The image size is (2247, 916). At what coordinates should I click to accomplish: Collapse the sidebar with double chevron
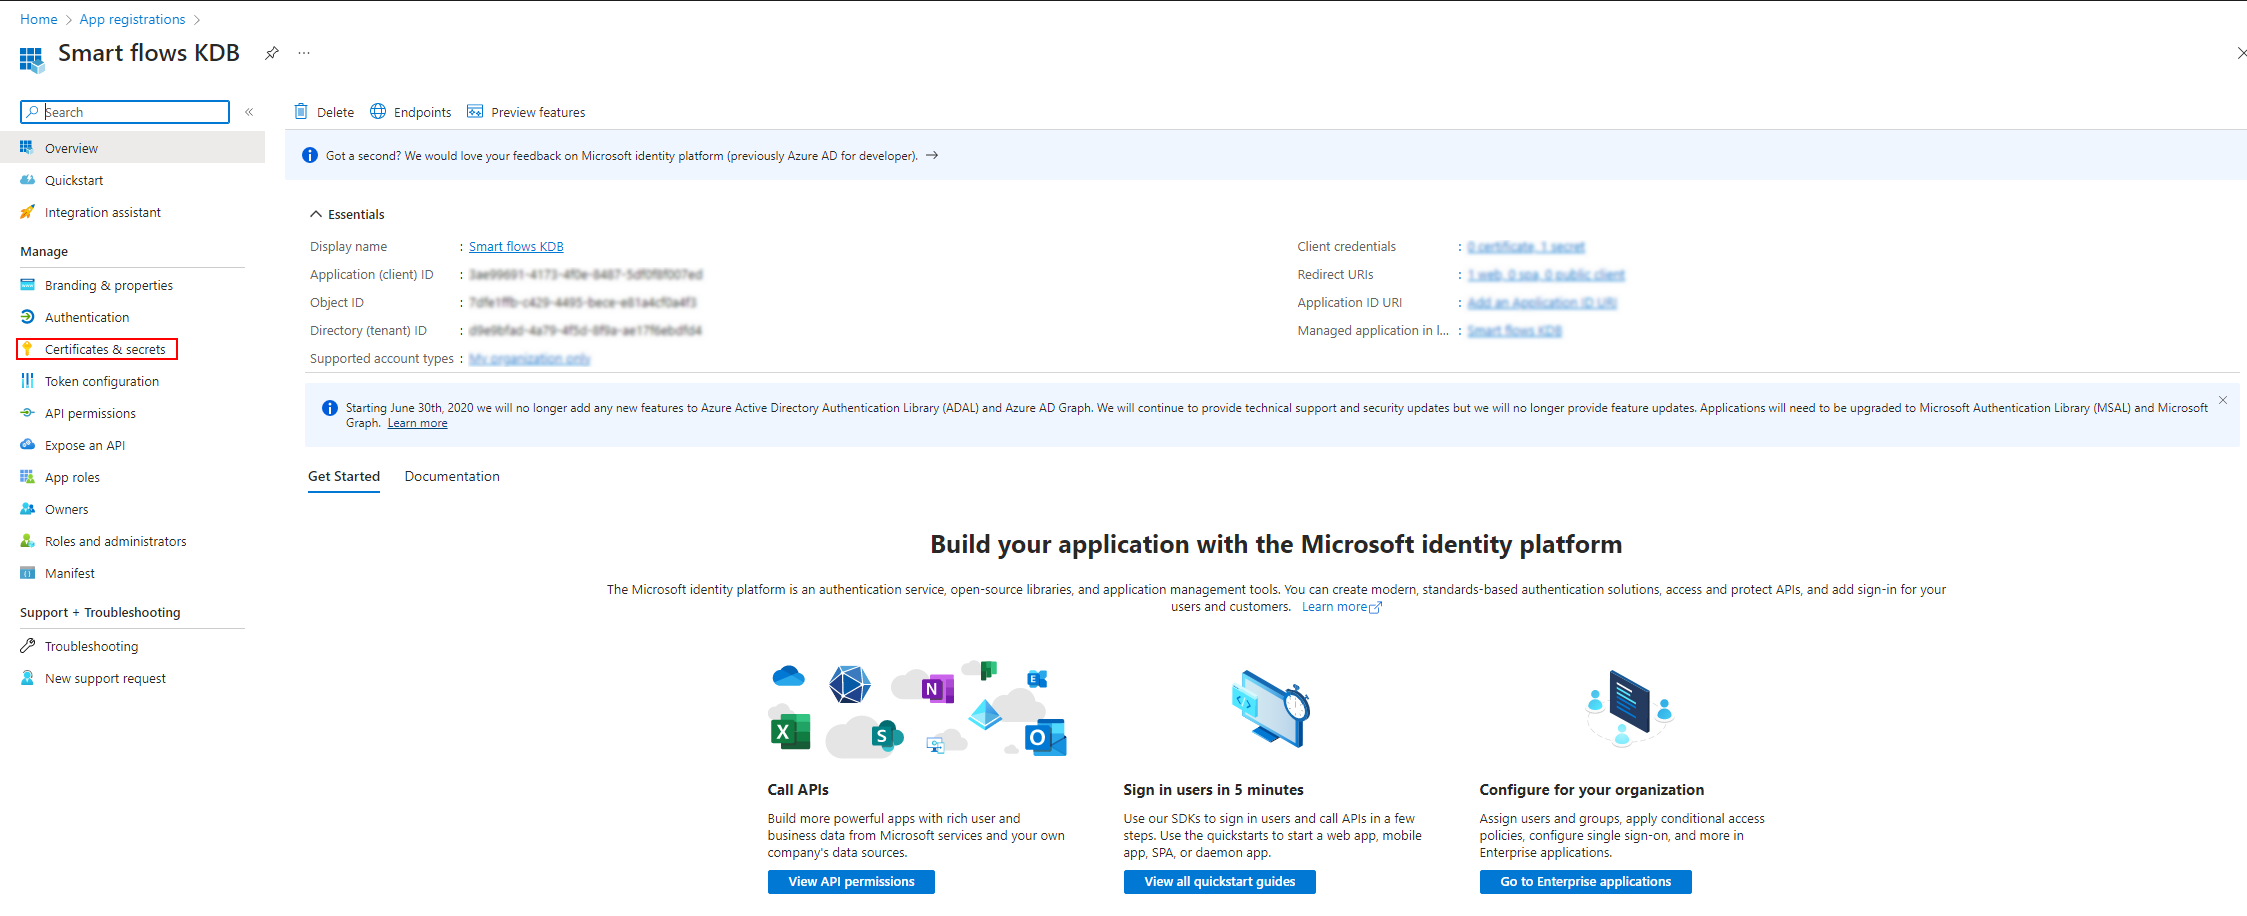[x=249, y=112]
